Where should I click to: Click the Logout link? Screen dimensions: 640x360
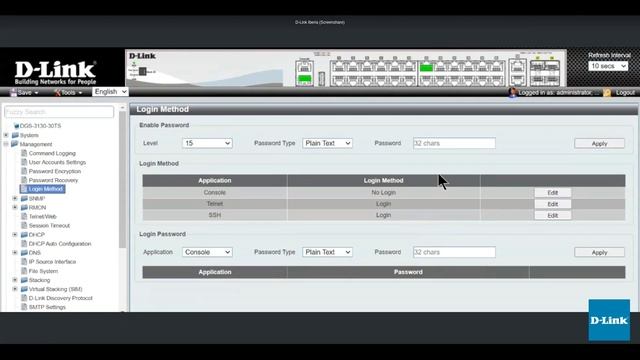pyautogui.click(x=625, y=93)
